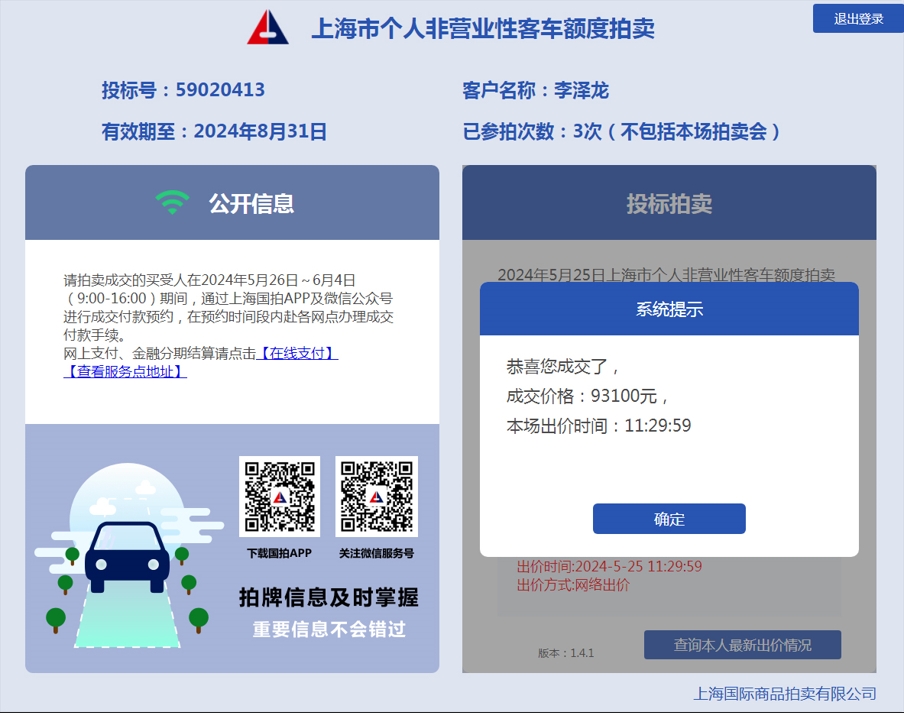Click the red and blue auction logo
Image resolution: width=904 pixels, height=713 pixels.
(x=268, y=28)
